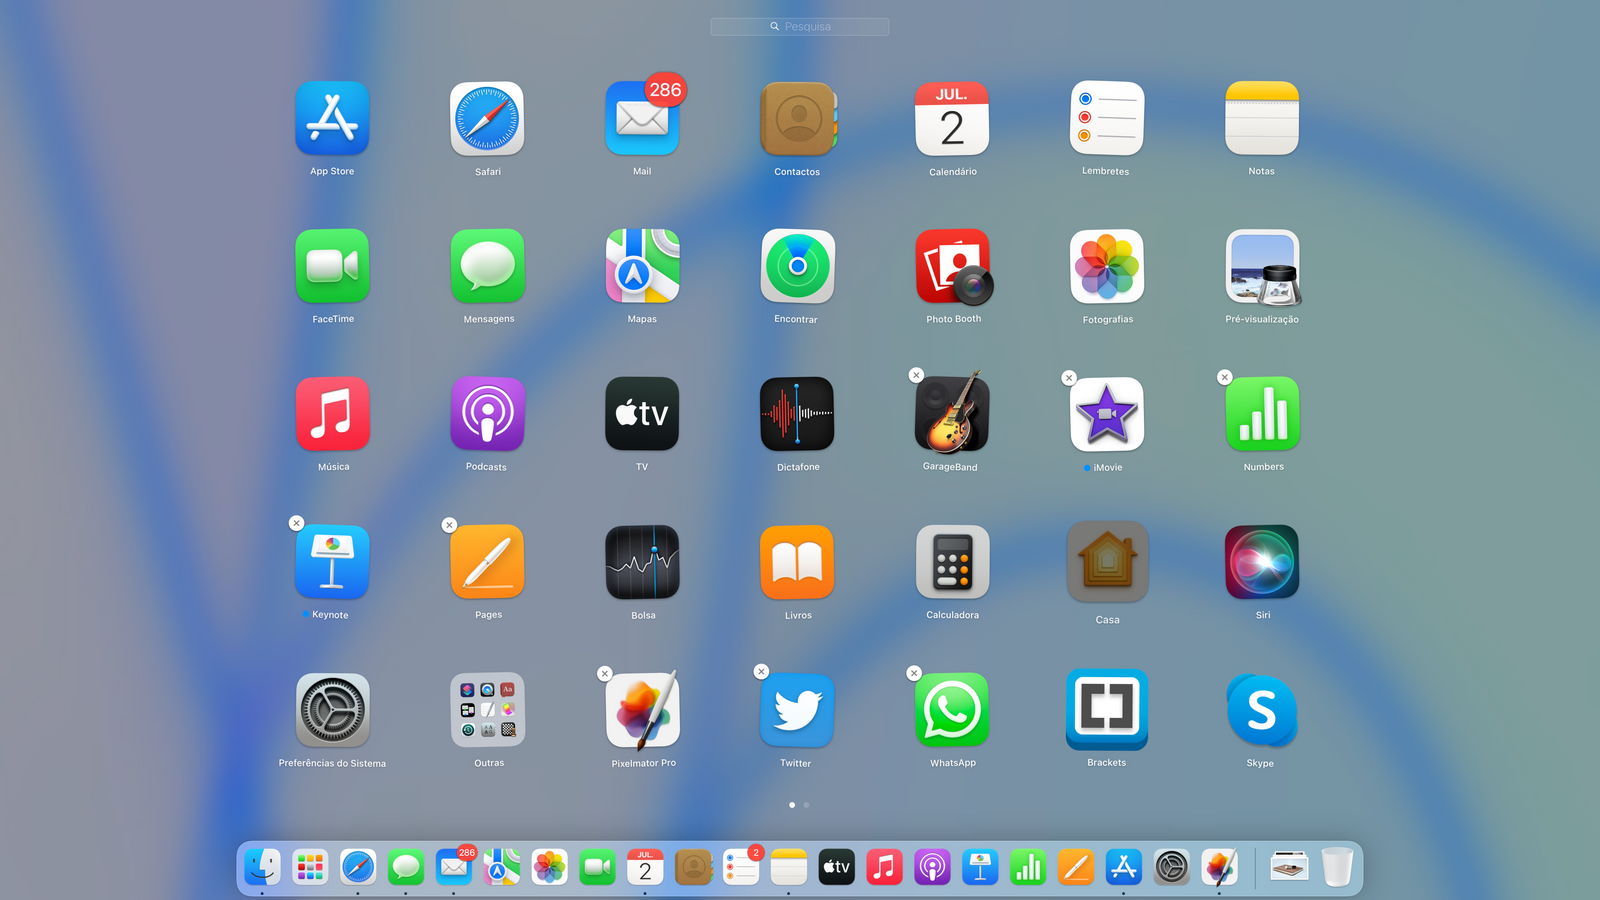The width and height of the screenshot is (1600, 900).
Task: Remove Twitter via its delete badge
Action: coord(761,672)
